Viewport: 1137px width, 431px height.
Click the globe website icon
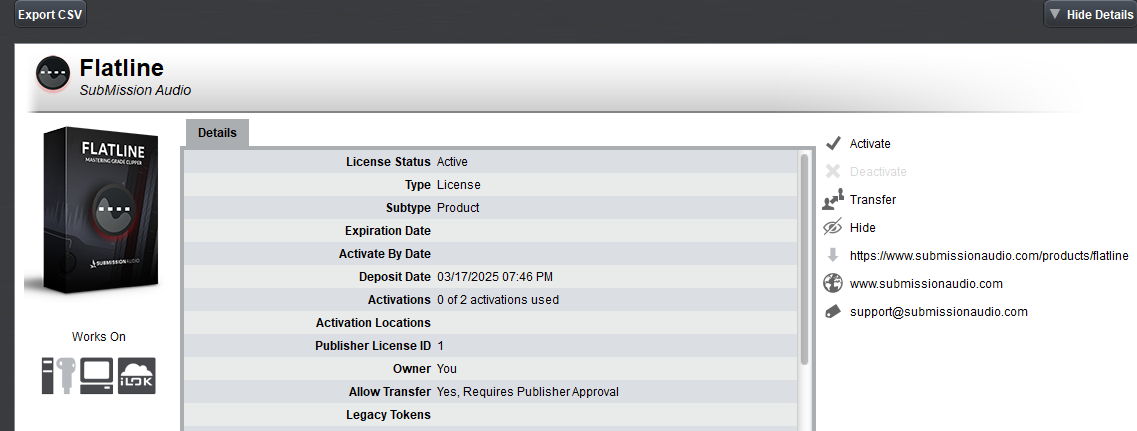832,284
